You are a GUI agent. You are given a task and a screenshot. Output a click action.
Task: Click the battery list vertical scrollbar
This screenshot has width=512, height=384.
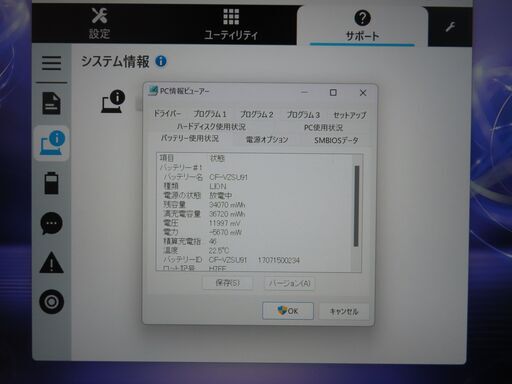(x=357, y=206)
